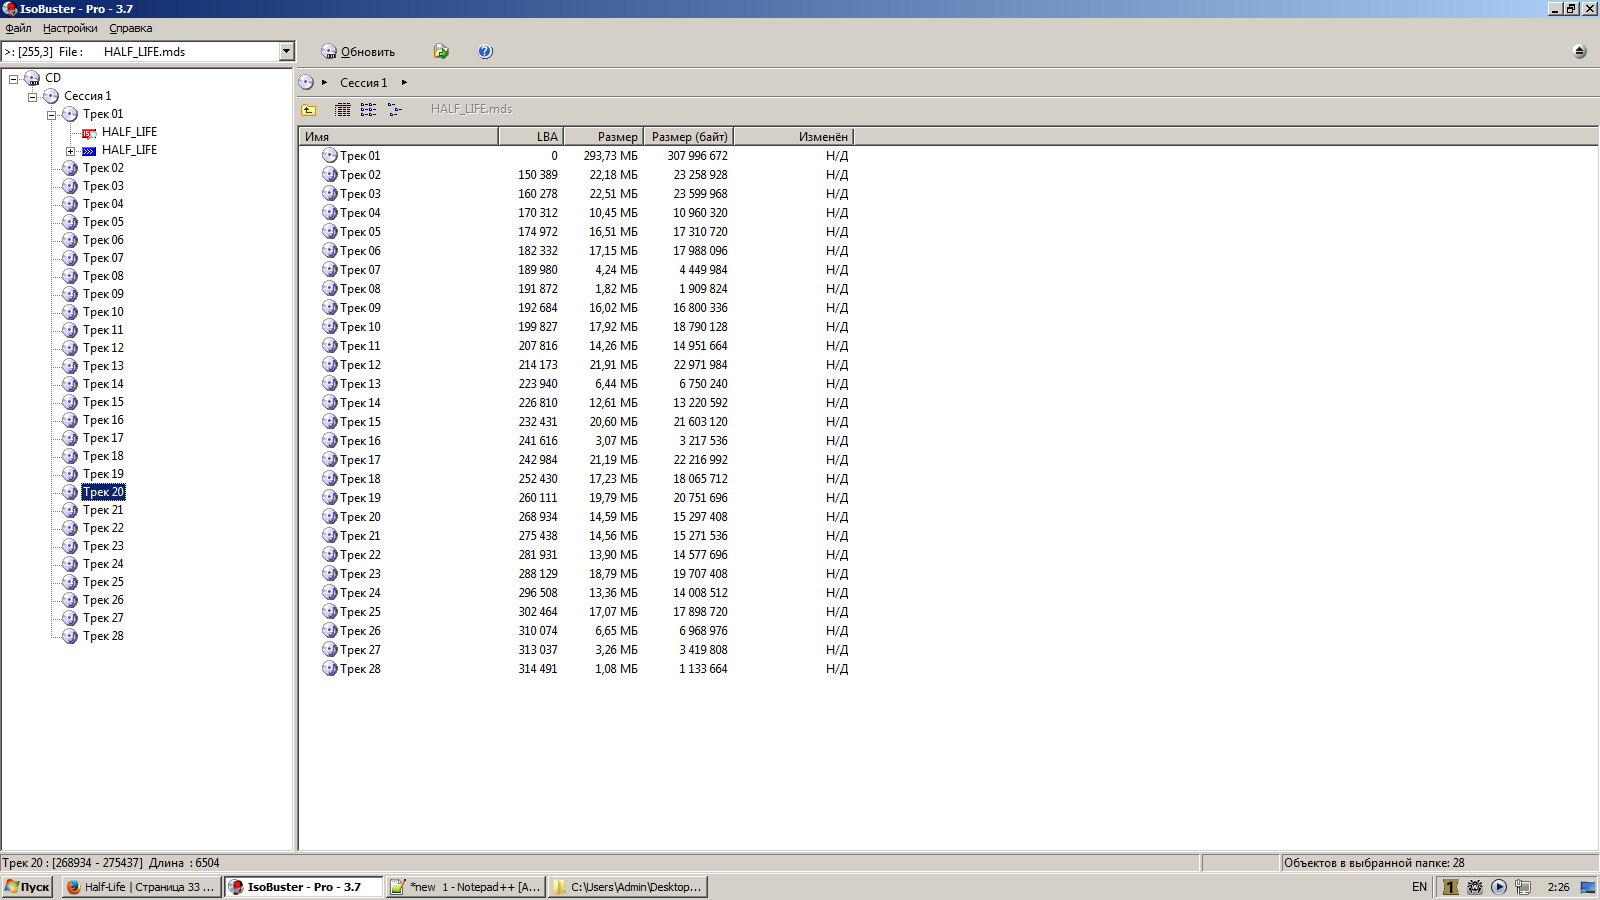Click the byte size 1 133 664
The width and height of the screenshot is (1600, 900).
[x=704, y=669]
